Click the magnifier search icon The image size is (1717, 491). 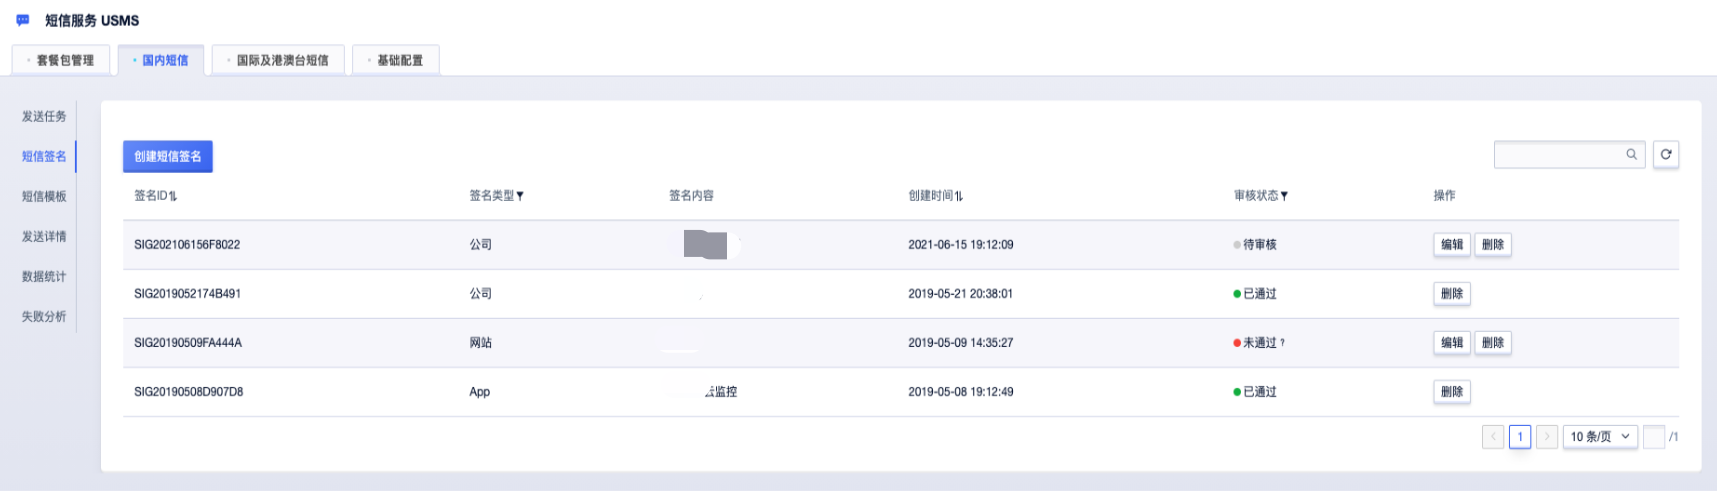[x=1631, y=155]
